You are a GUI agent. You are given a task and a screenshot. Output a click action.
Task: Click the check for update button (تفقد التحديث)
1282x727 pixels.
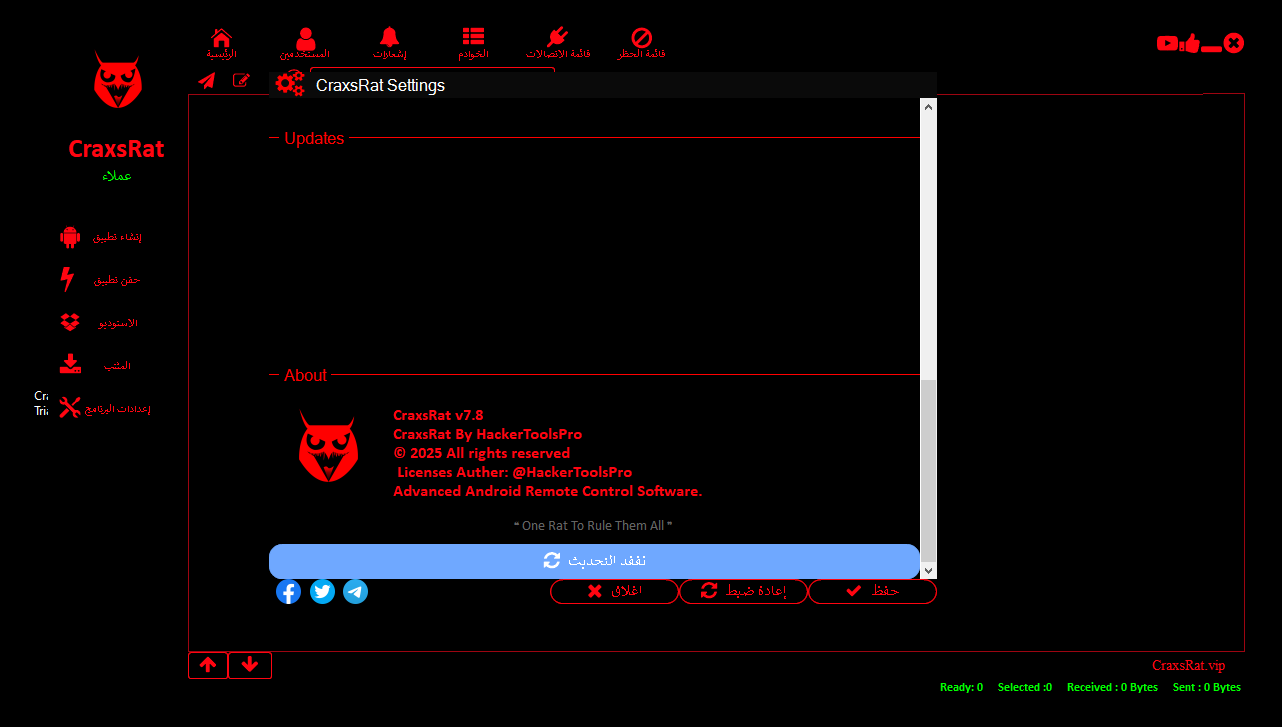click(x=594, y=561)
